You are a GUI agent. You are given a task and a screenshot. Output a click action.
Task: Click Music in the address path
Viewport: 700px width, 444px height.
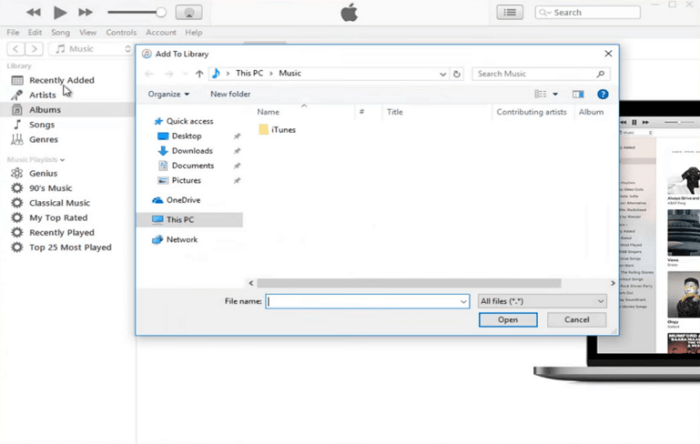pos(290,73)
